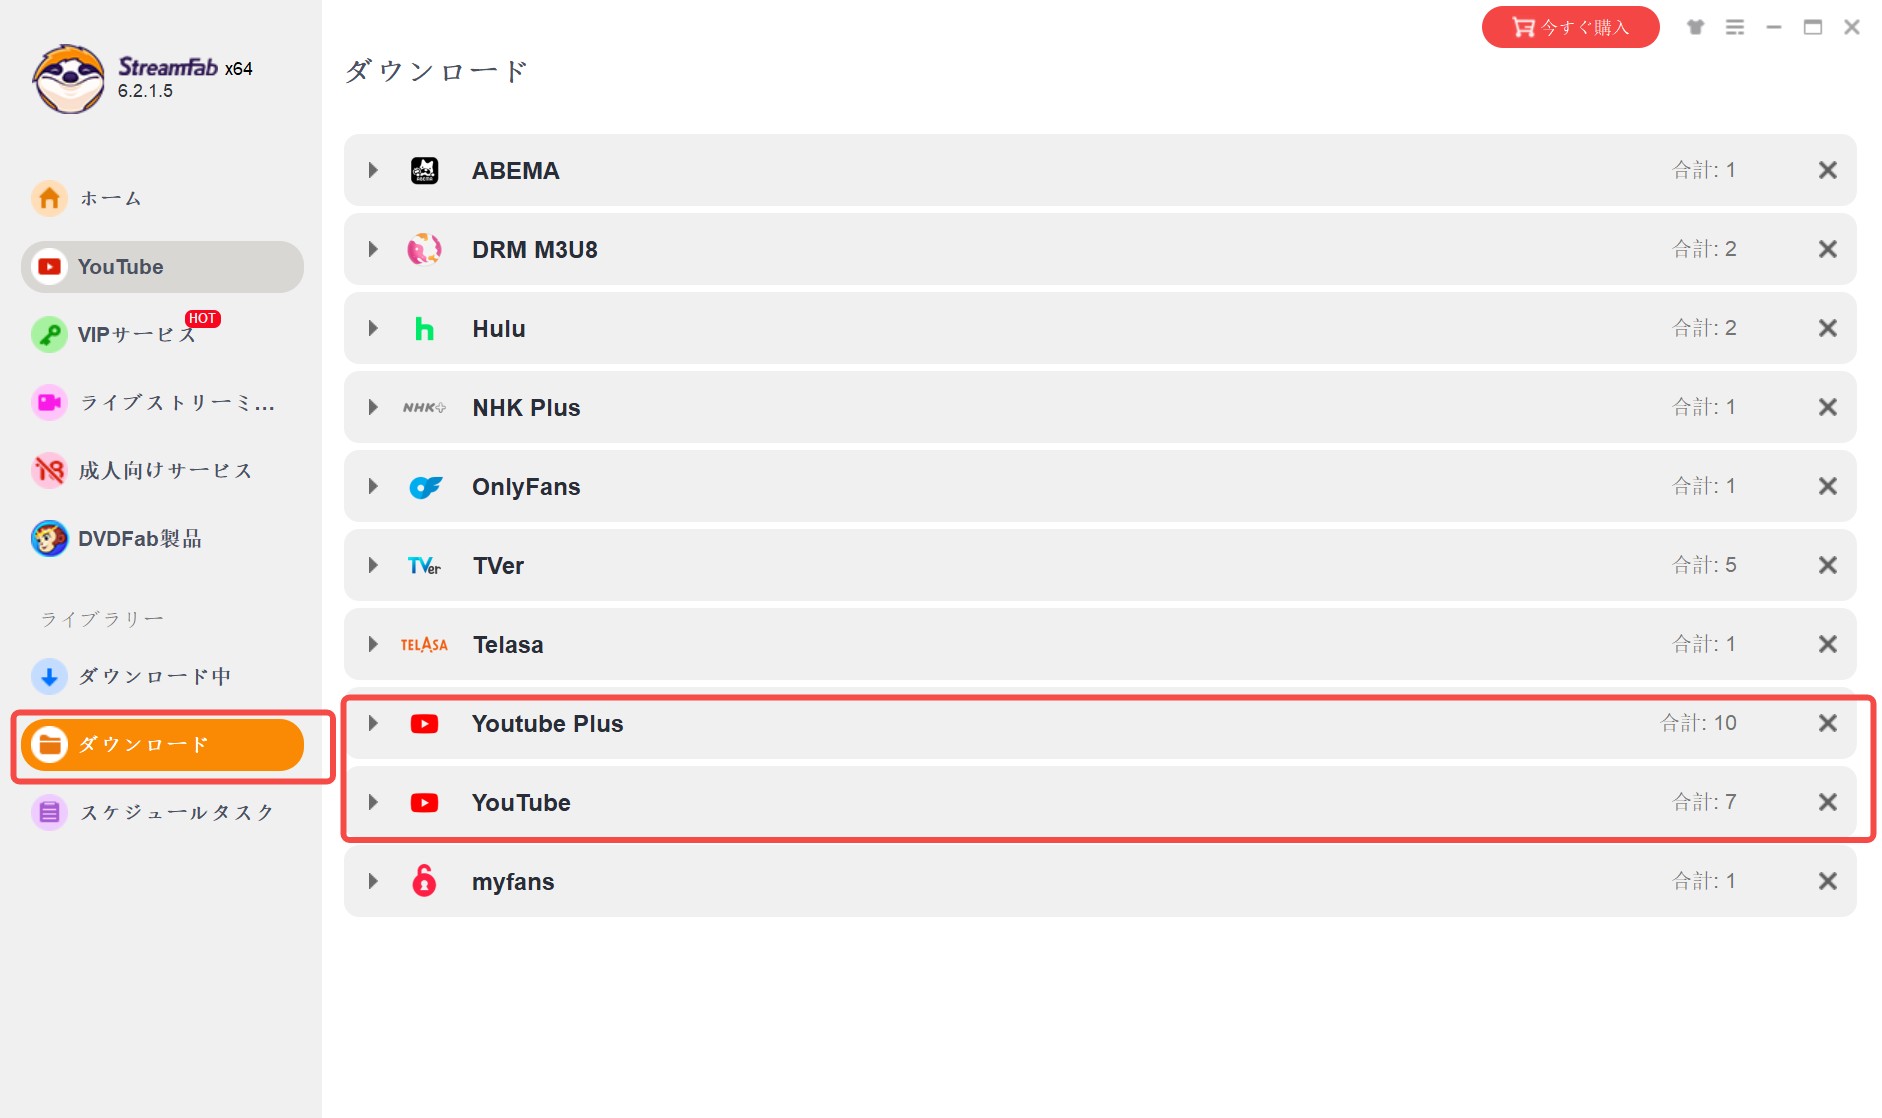Click the 合計: 10 count text
Screen dimensions: 1882x1118
1698,723
